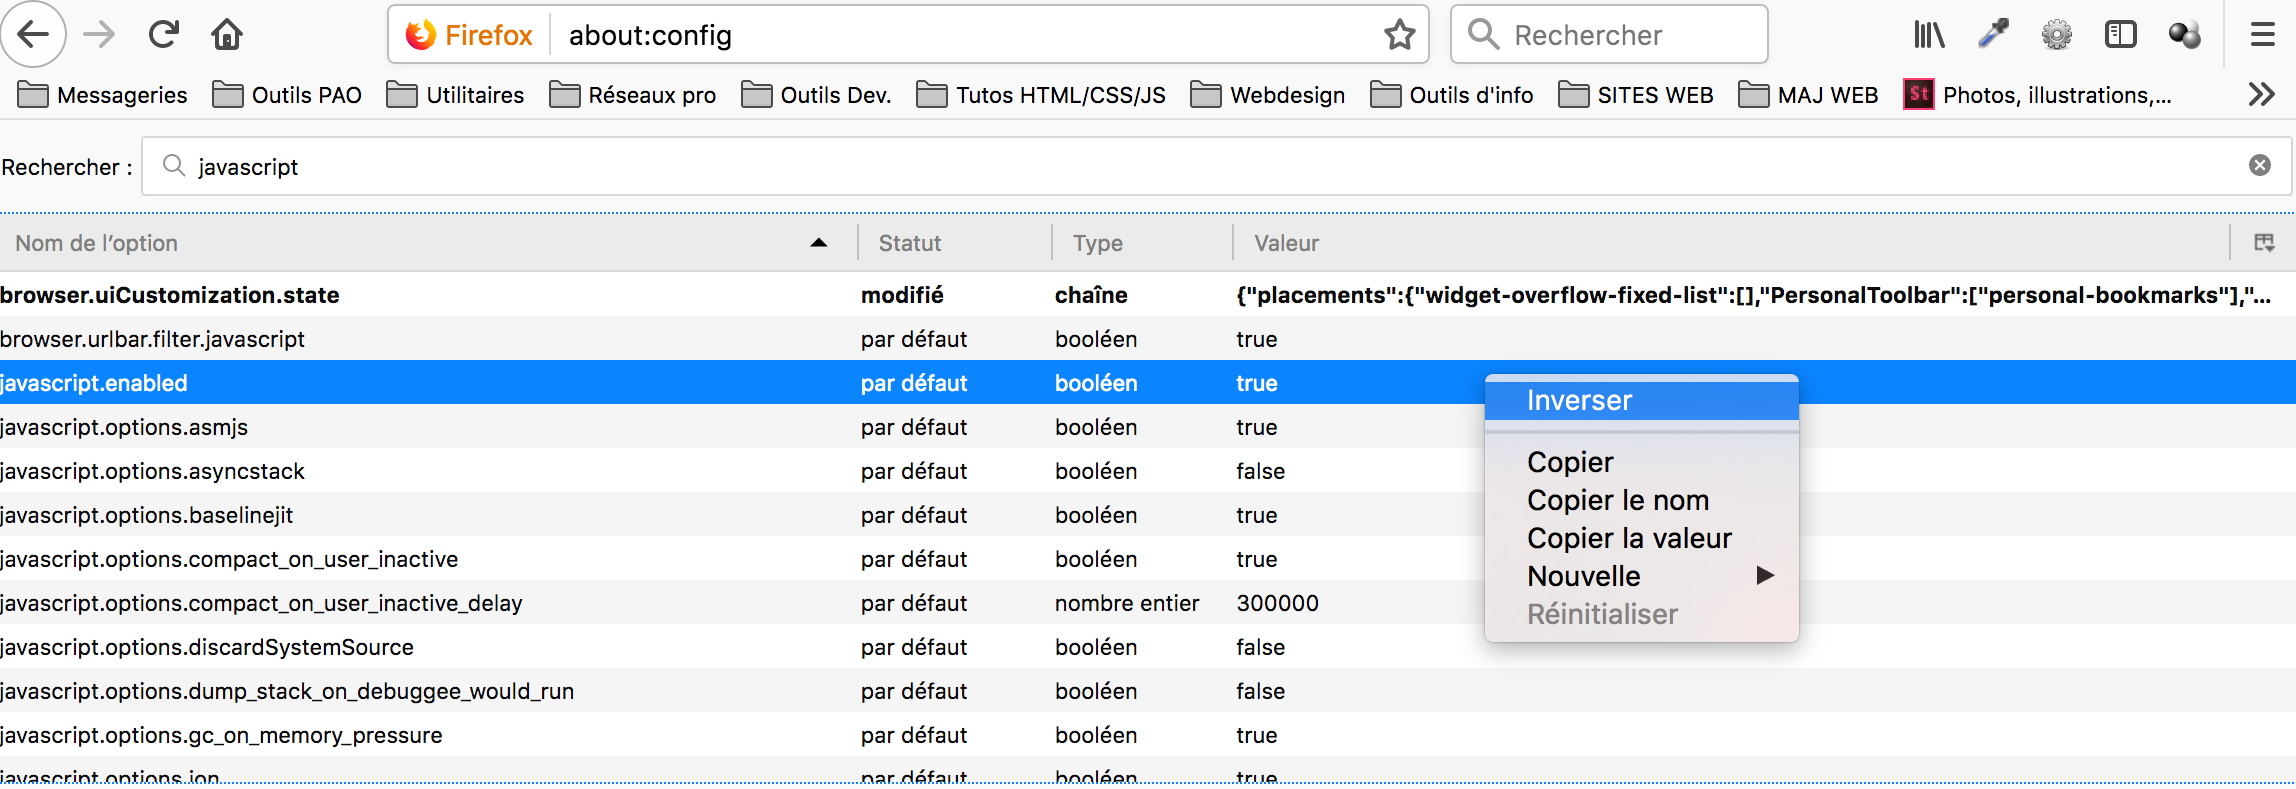Screen dimensions: 2296x789
Task: Open the Webdesign bookmark folder
Action: click(1268, 95)
